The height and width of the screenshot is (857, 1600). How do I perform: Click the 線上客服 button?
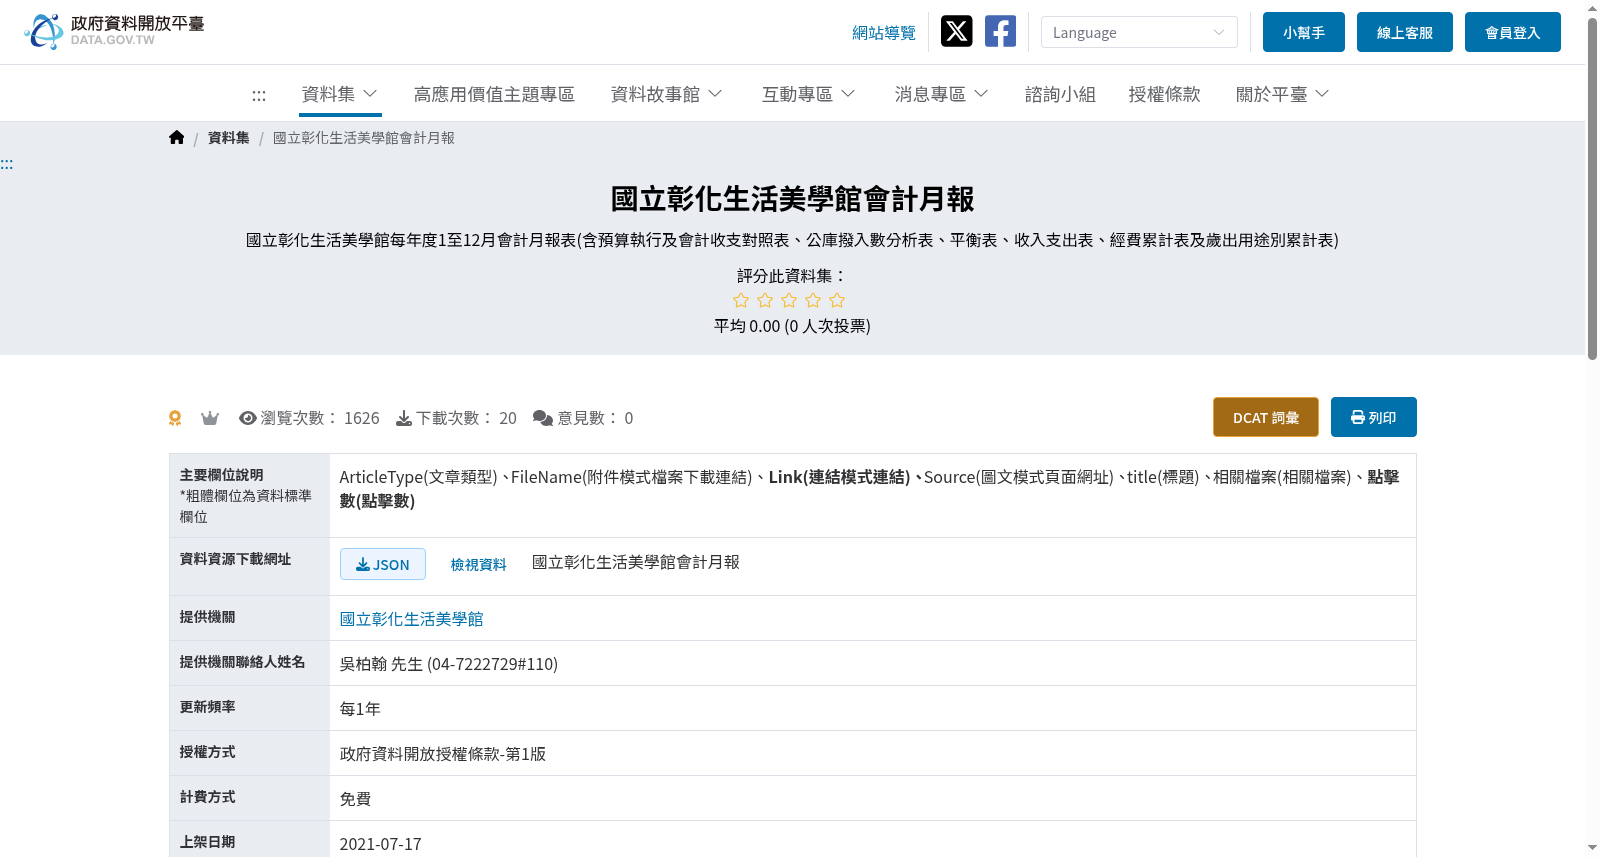[1405, 32]
